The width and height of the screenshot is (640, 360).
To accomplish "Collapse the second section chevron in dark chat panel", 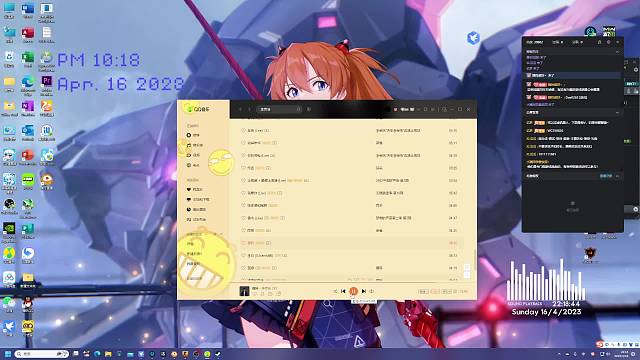I will pyautogui.click(x=617, y=112).
